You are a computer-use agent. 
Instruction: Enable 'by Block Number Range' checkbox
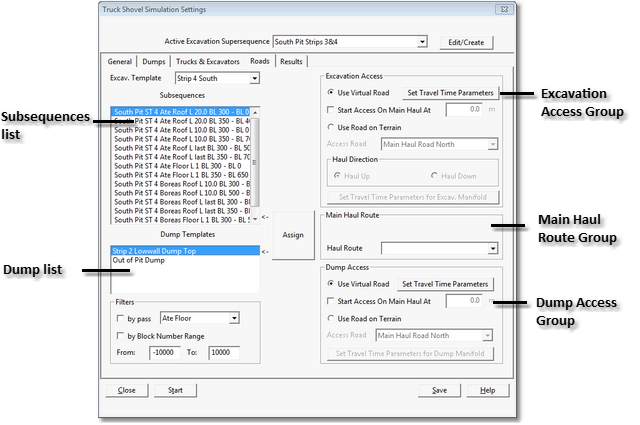pyautogui.click(x=120, y=336)
